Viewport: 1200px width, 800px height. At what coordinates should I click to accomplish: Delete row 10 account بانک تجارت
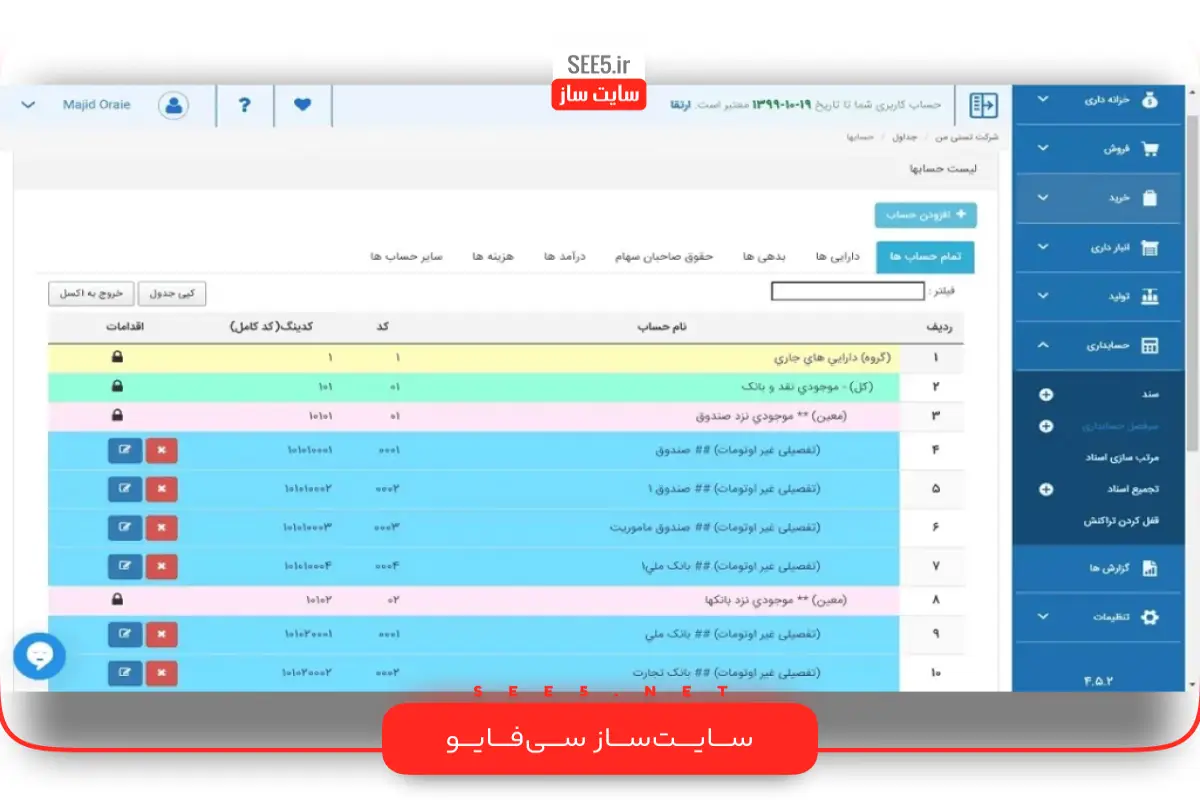(x=161, y=673)
